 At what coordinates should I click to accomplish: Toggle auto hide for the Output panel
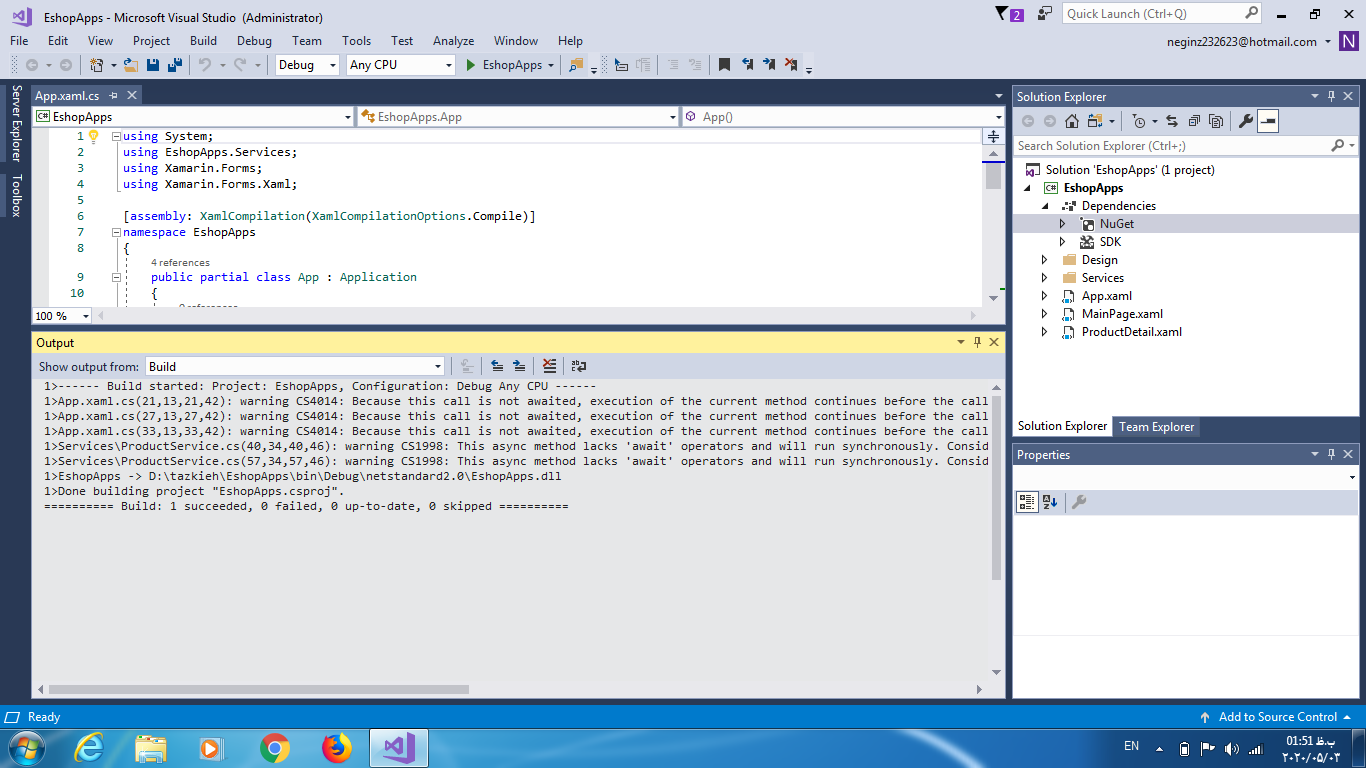click(977, 342)
